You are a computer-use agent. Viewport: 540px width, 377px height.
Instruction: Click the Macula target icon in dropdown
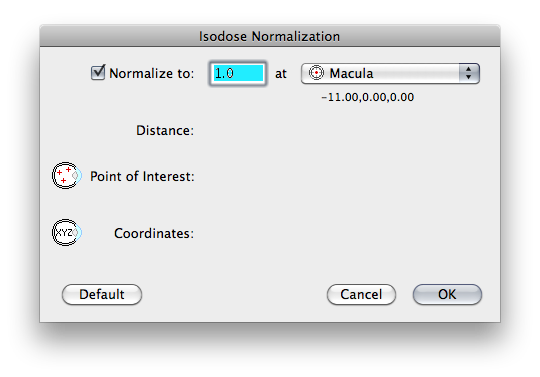[316, 73]
